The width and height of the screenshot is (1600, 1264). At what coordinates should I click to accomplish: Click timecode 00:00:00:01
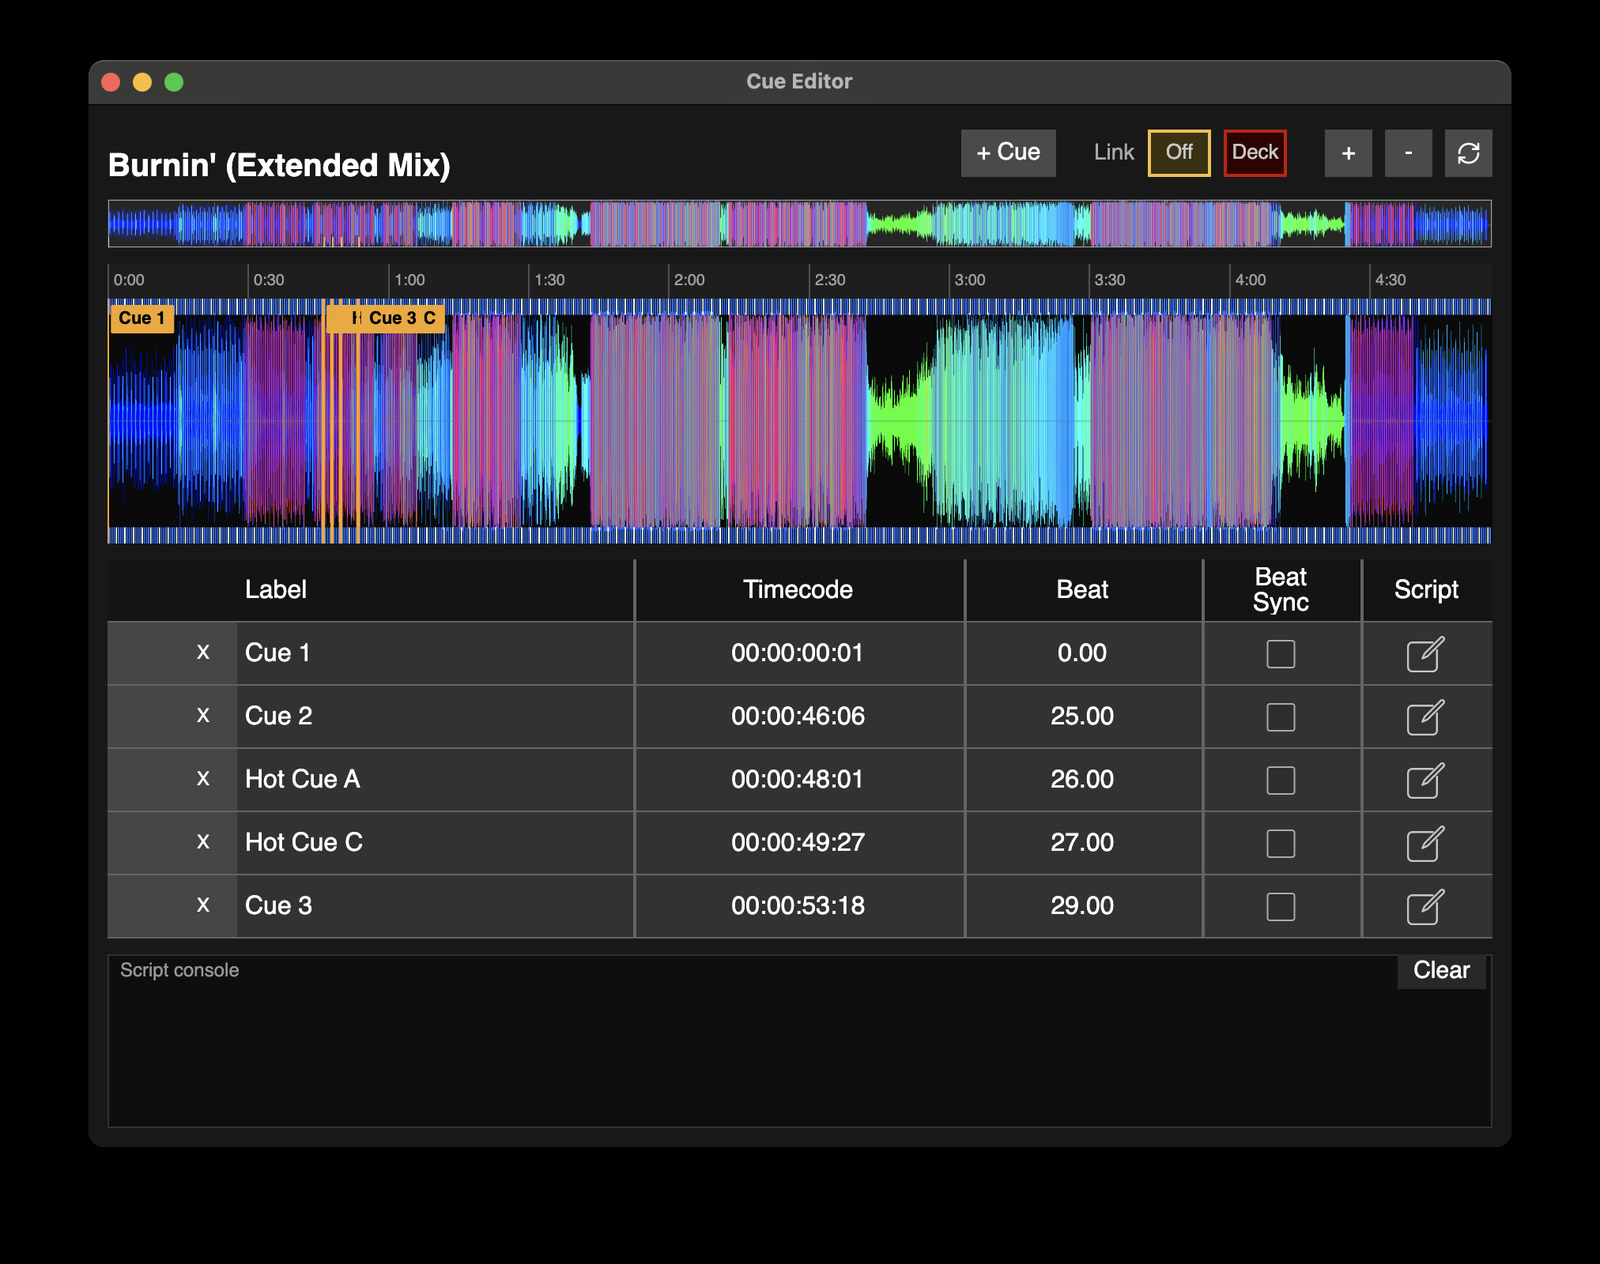[798, 653]
